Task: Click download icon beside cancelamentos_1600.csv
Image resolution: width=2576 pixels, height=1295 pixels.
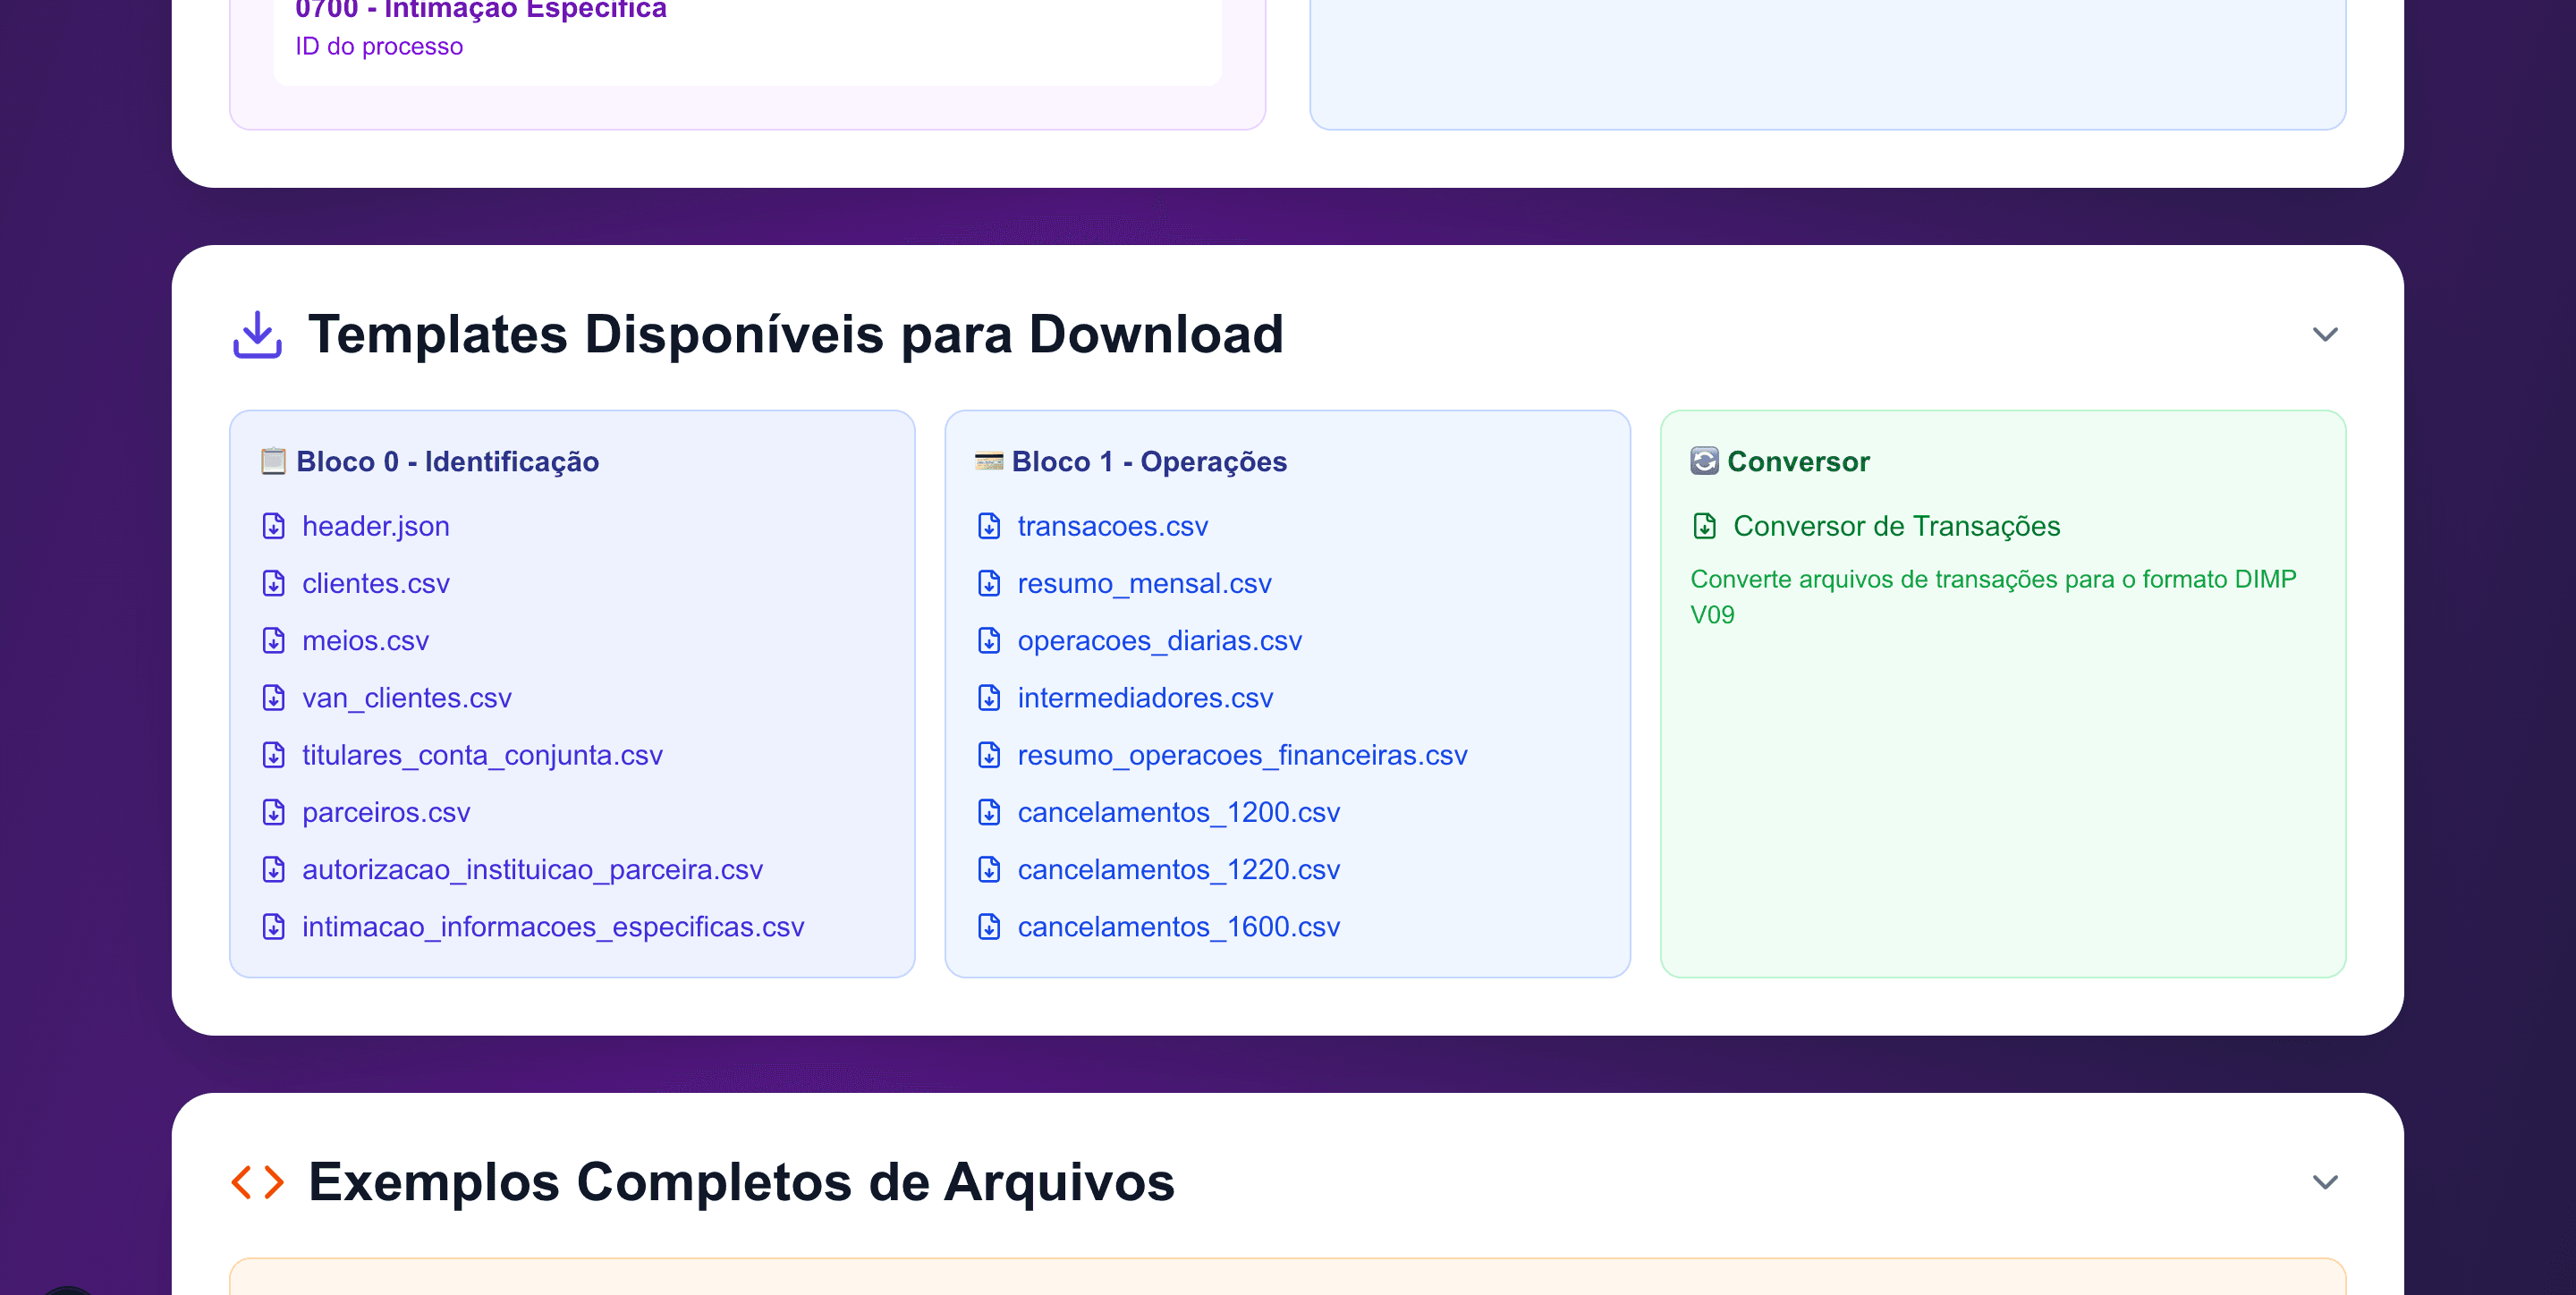Action: [x=988, y=927]
